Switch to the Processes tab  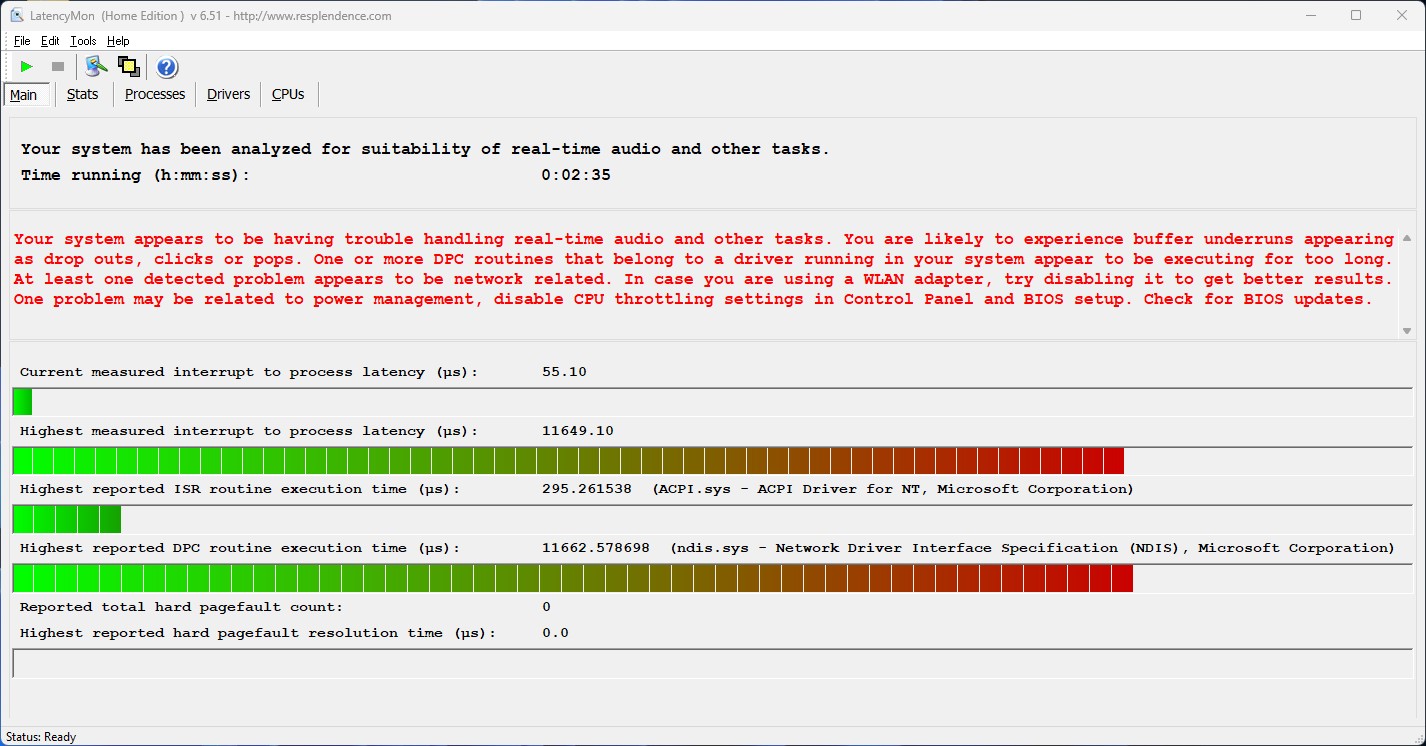(155, 94)
